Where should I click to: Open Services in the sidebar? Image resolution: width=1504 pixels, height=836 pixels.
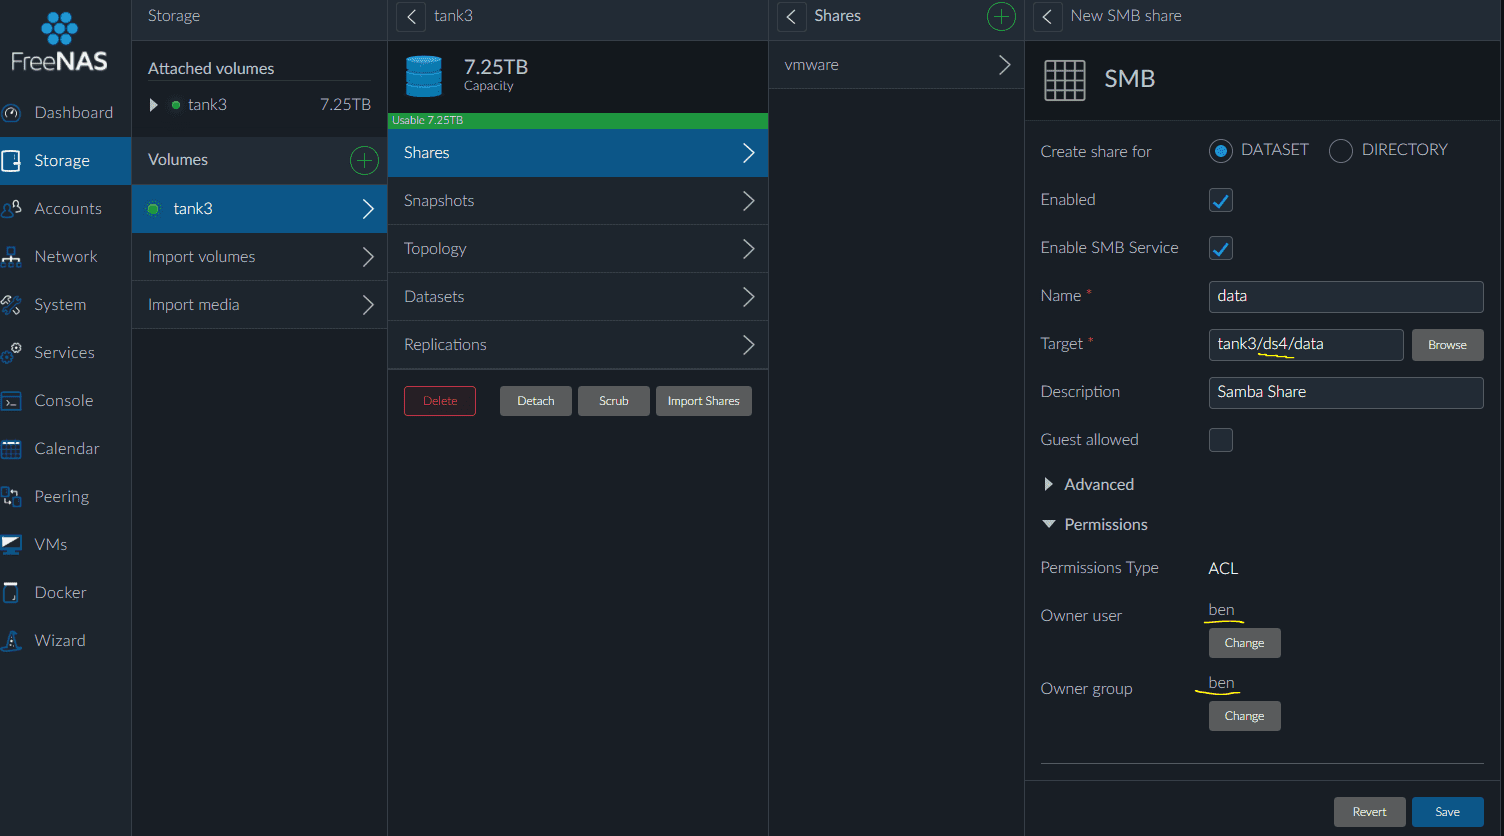click(x=65, y=353)
